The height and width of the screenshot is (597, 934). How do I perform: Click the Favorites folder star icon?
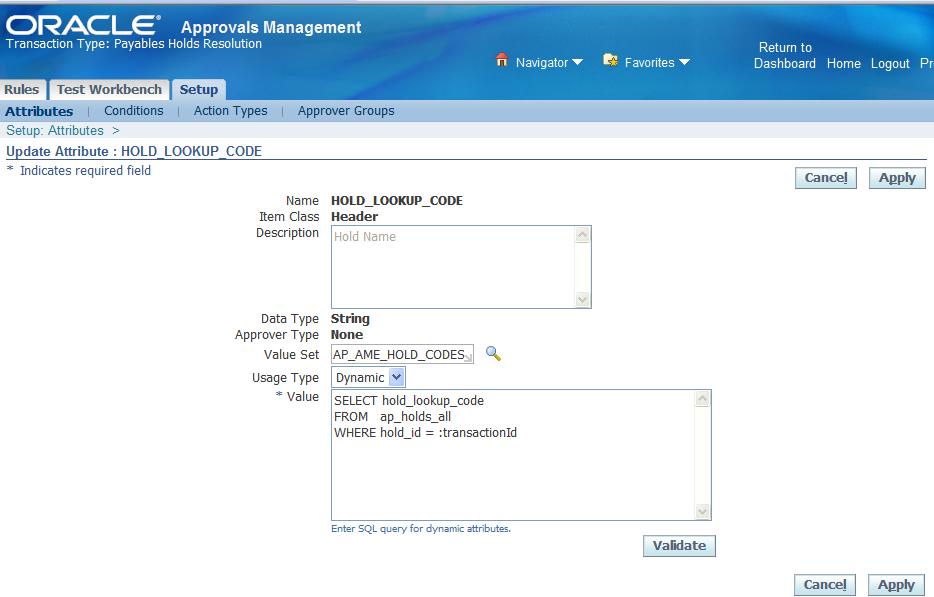click(x=610, y=60)
